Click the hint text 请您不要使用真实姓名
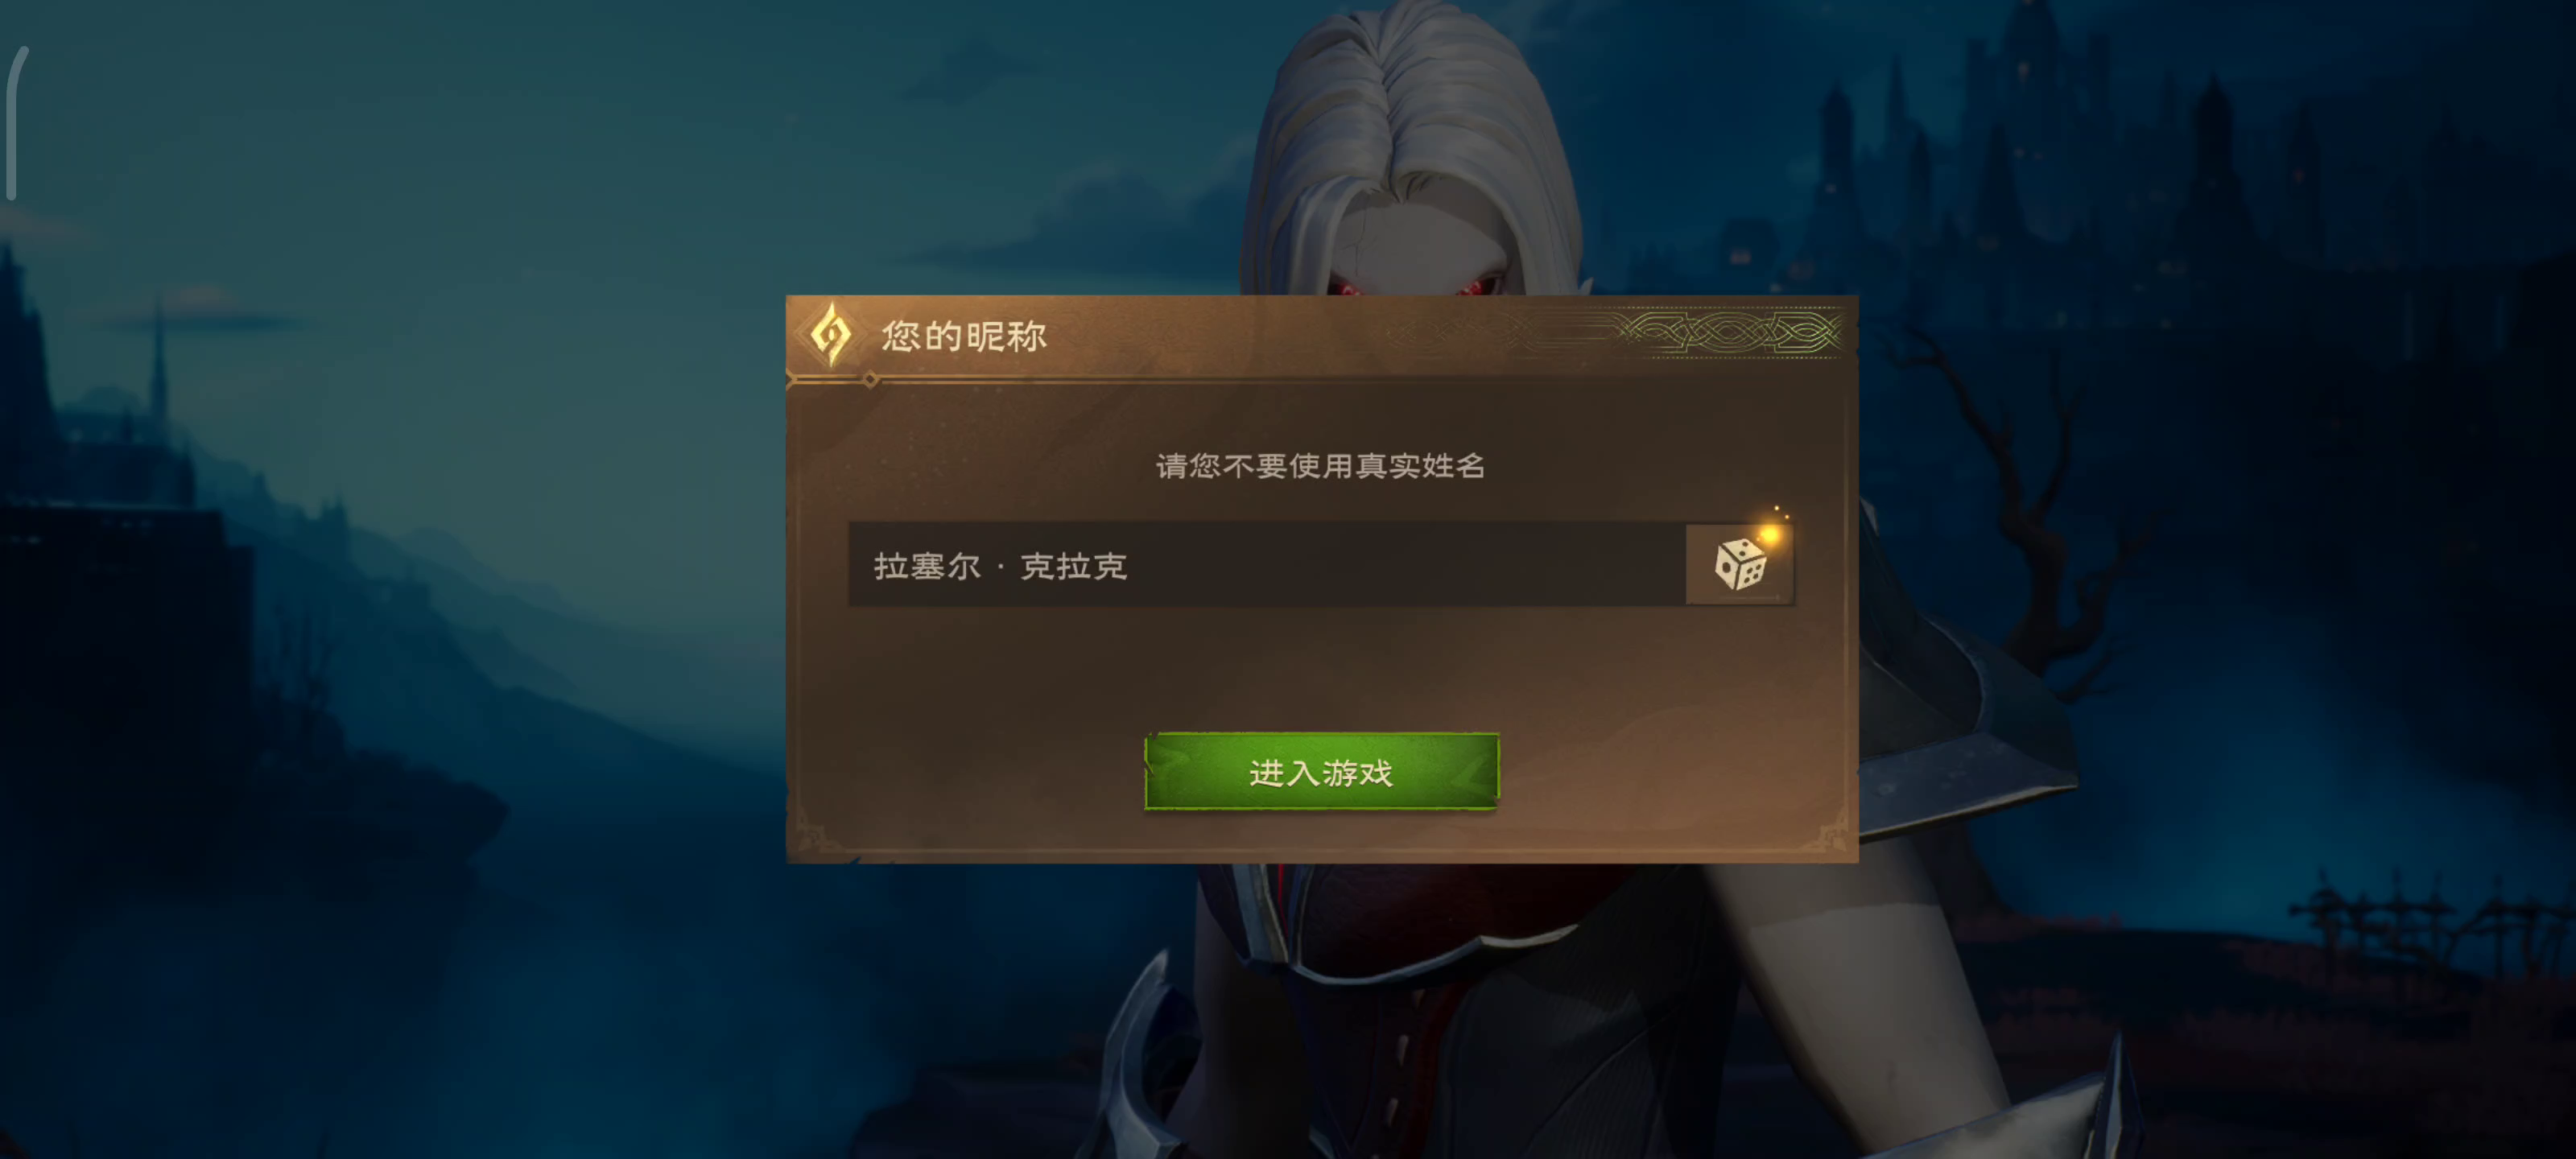 pyautogui.click(x=1320, y=465)
